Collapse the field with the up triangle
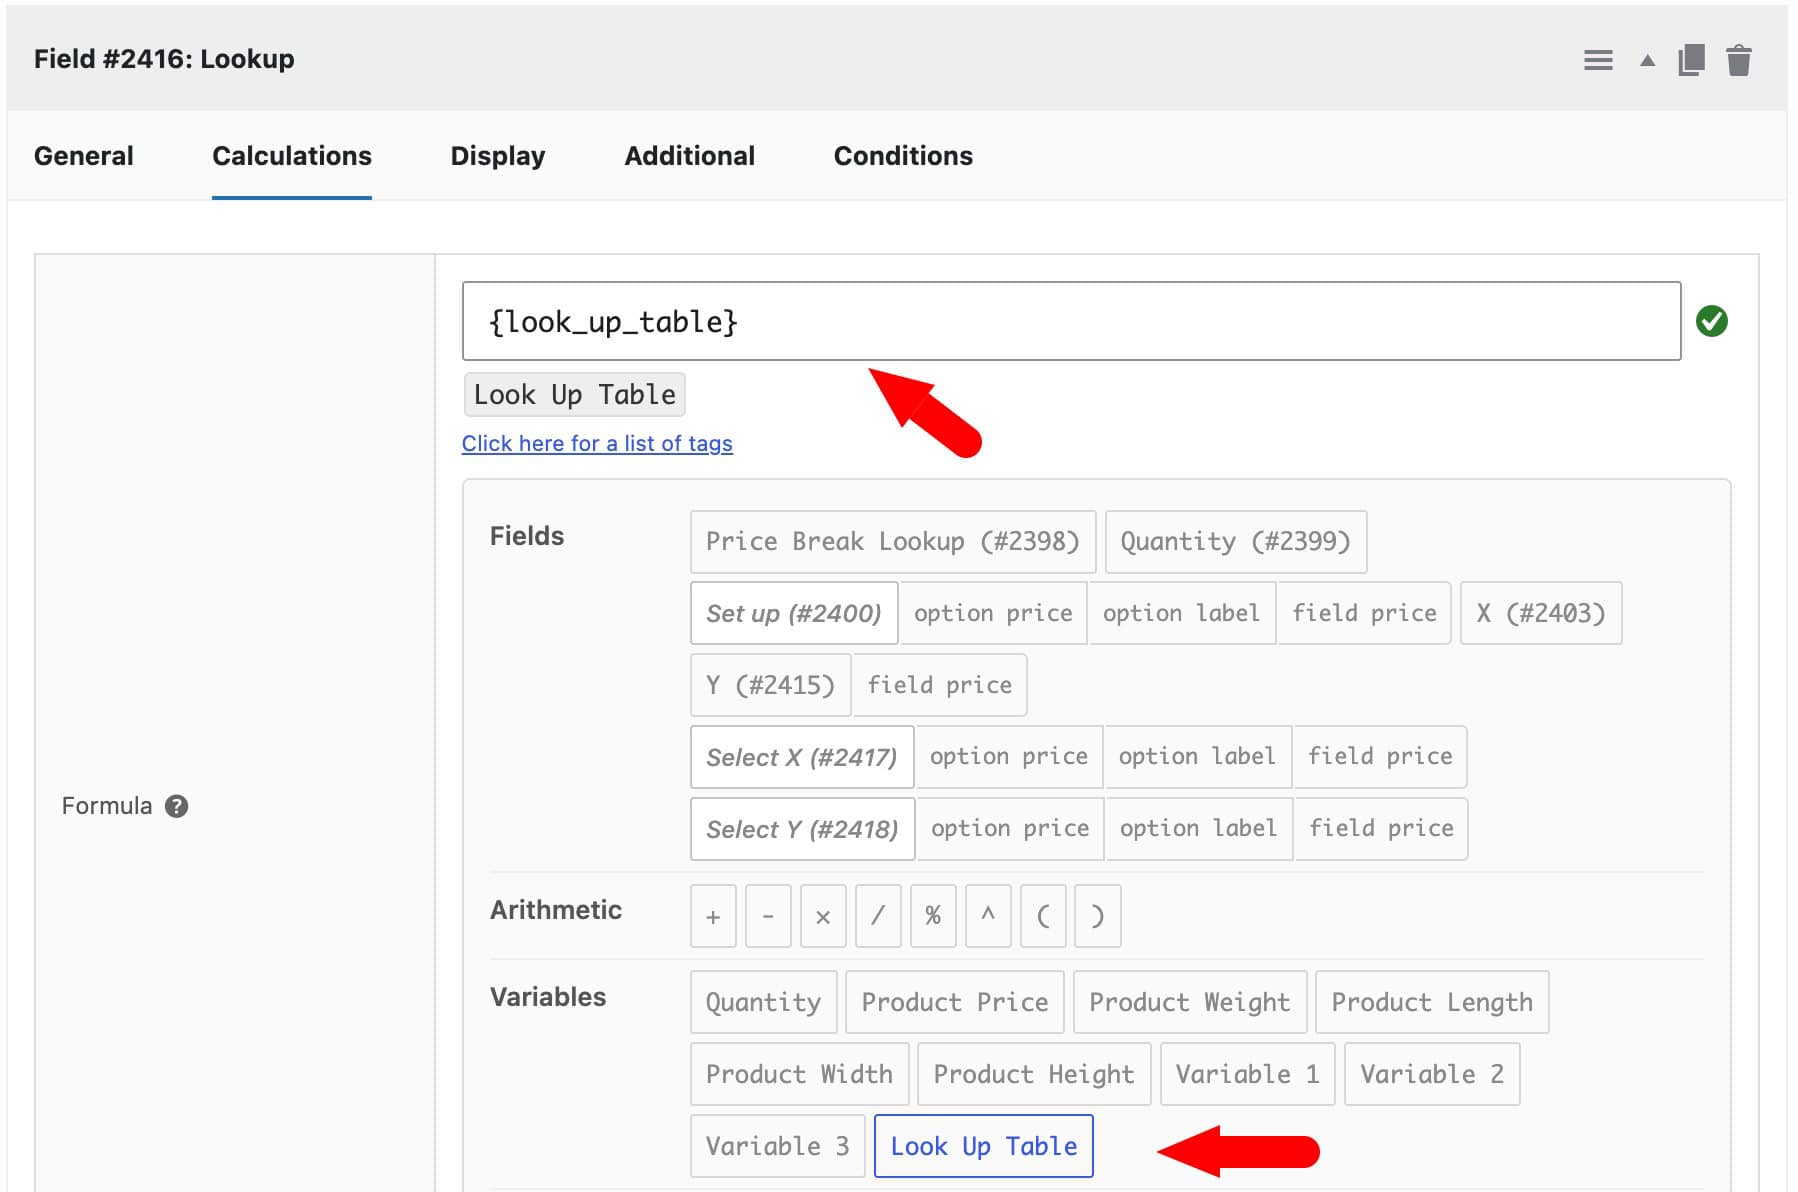1798x1192 pixels. [1647, 61]
